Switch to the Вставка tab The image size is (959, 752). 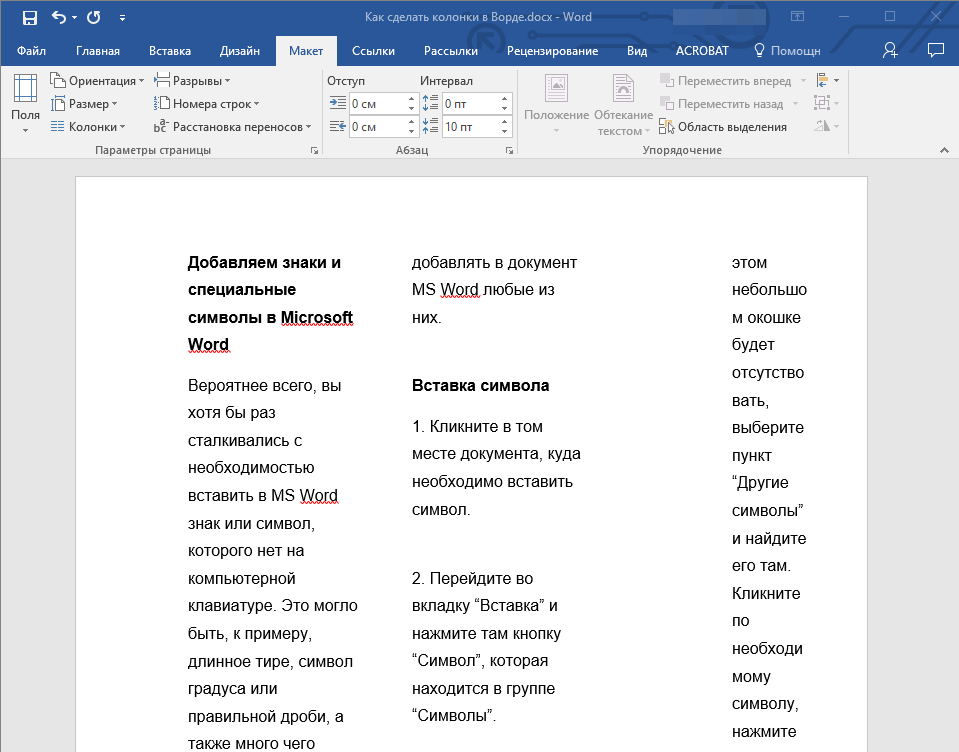click(x=170, y=51)
